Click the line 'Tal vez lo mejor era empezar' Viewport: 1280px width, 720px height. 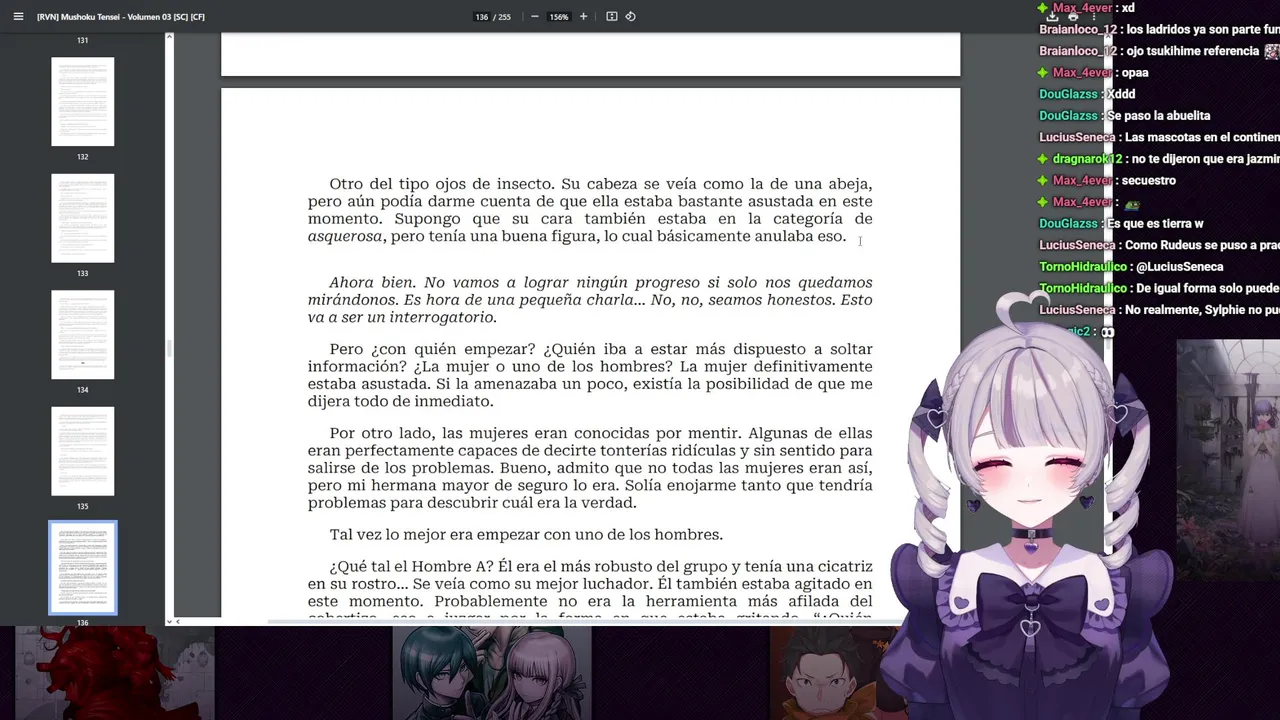tap(526, 535)
